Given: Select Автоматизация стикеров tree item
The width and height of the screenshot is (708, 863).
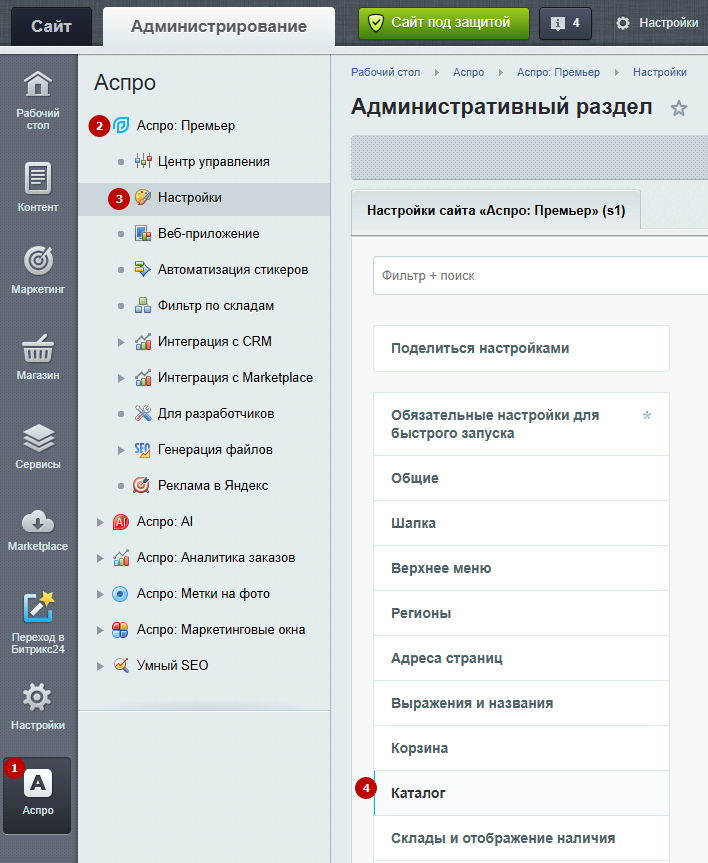Looking at the screenshot, I should (x=233, y=269).
